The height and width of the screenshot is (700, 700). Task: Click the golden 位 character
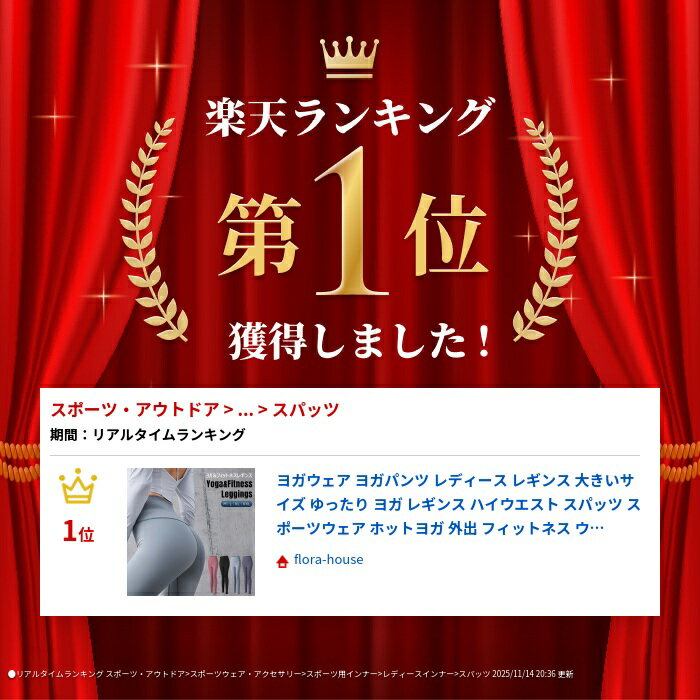pyautogui.click(x=446, y=234)
